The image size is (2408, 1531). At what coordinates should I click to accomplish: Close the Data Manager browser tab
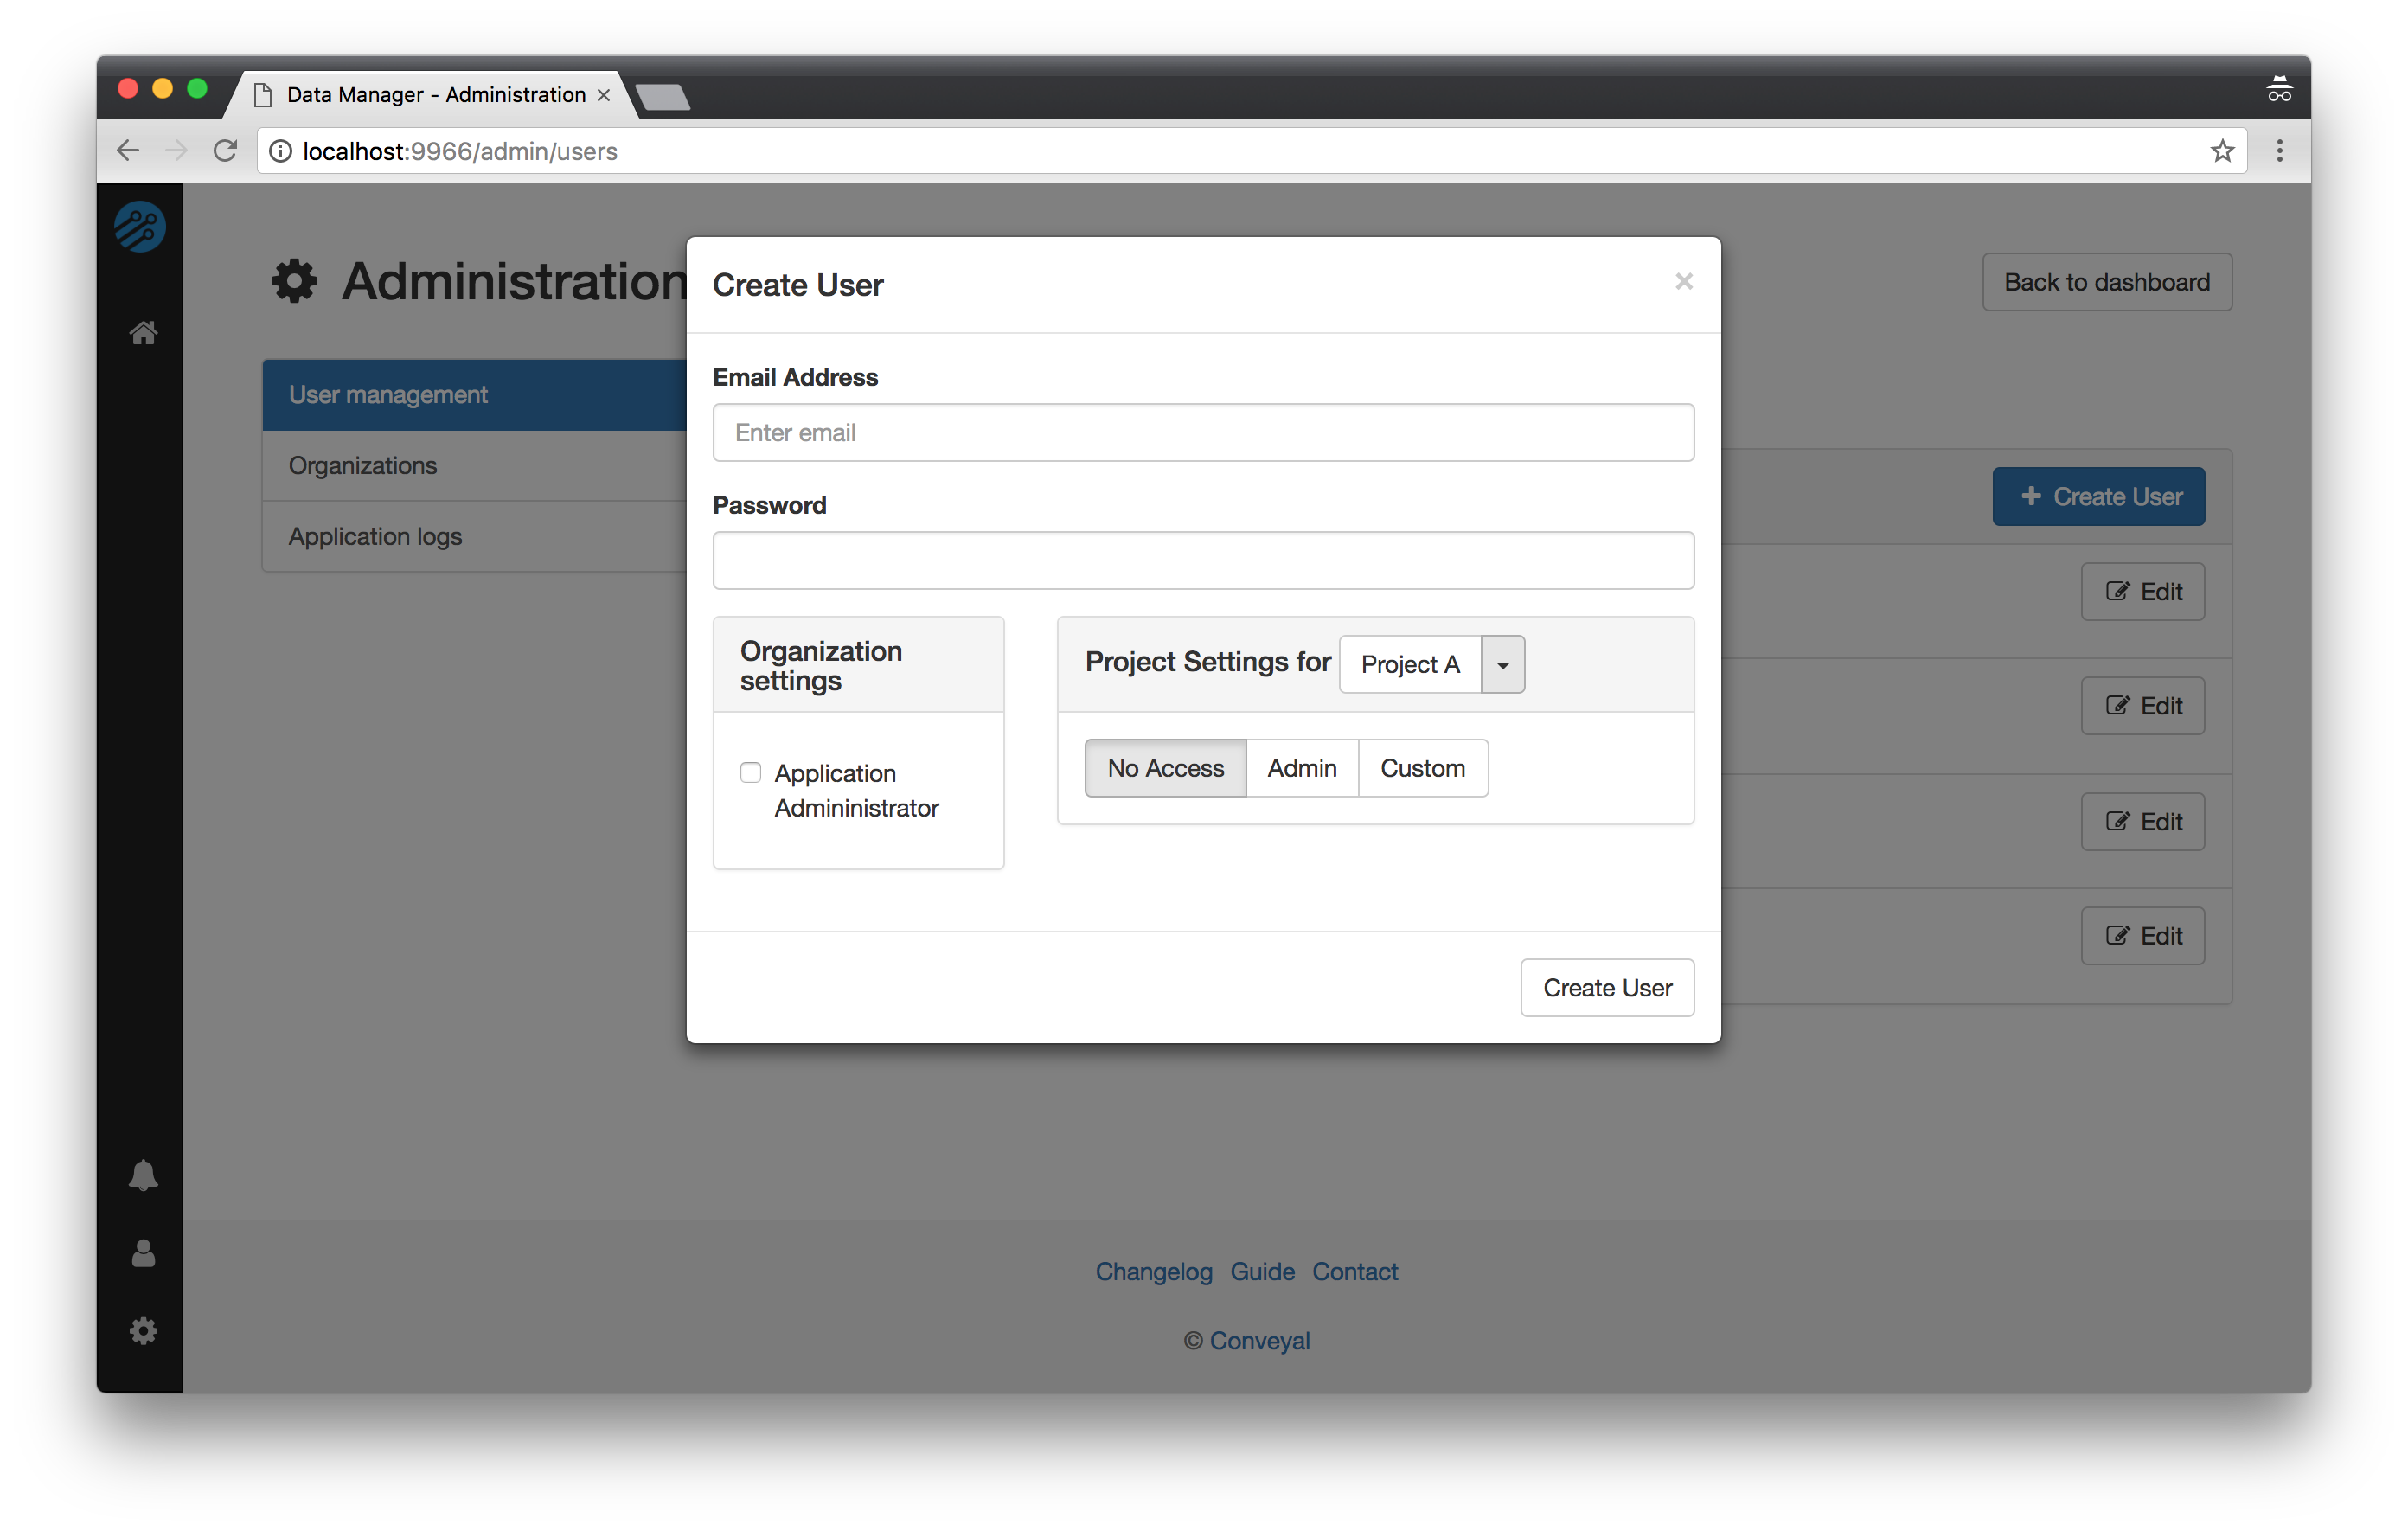(x=603, y=95)
